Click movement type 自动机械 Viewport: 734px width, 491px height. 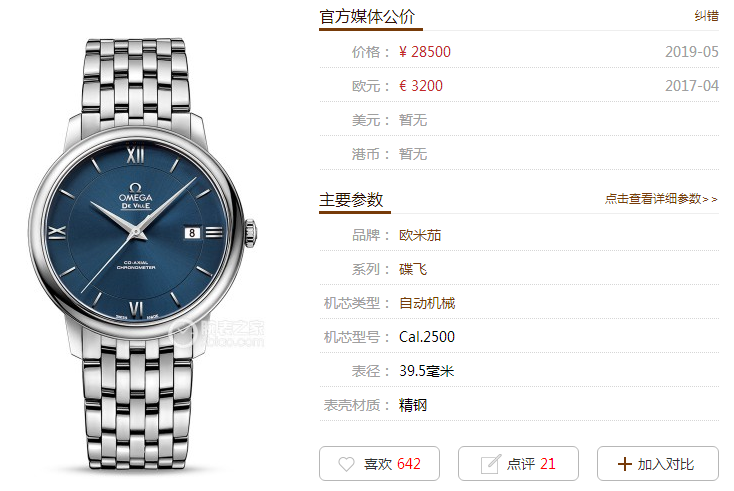pos(427,303)
